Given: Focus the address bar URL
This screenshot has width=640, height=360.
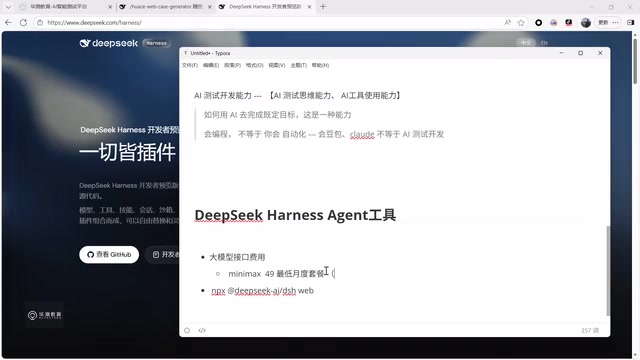Looking at the screenshot, I should click(x=95, y=22).
